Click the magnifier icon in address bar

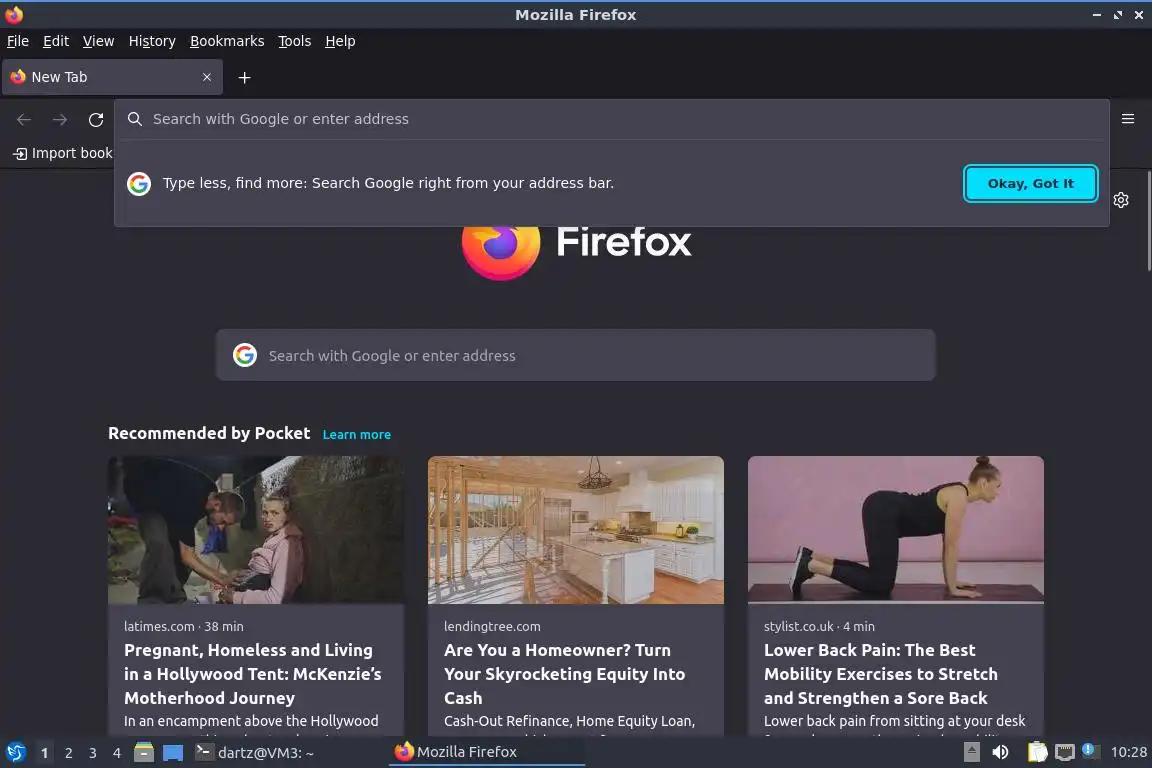tap(134, 119)
